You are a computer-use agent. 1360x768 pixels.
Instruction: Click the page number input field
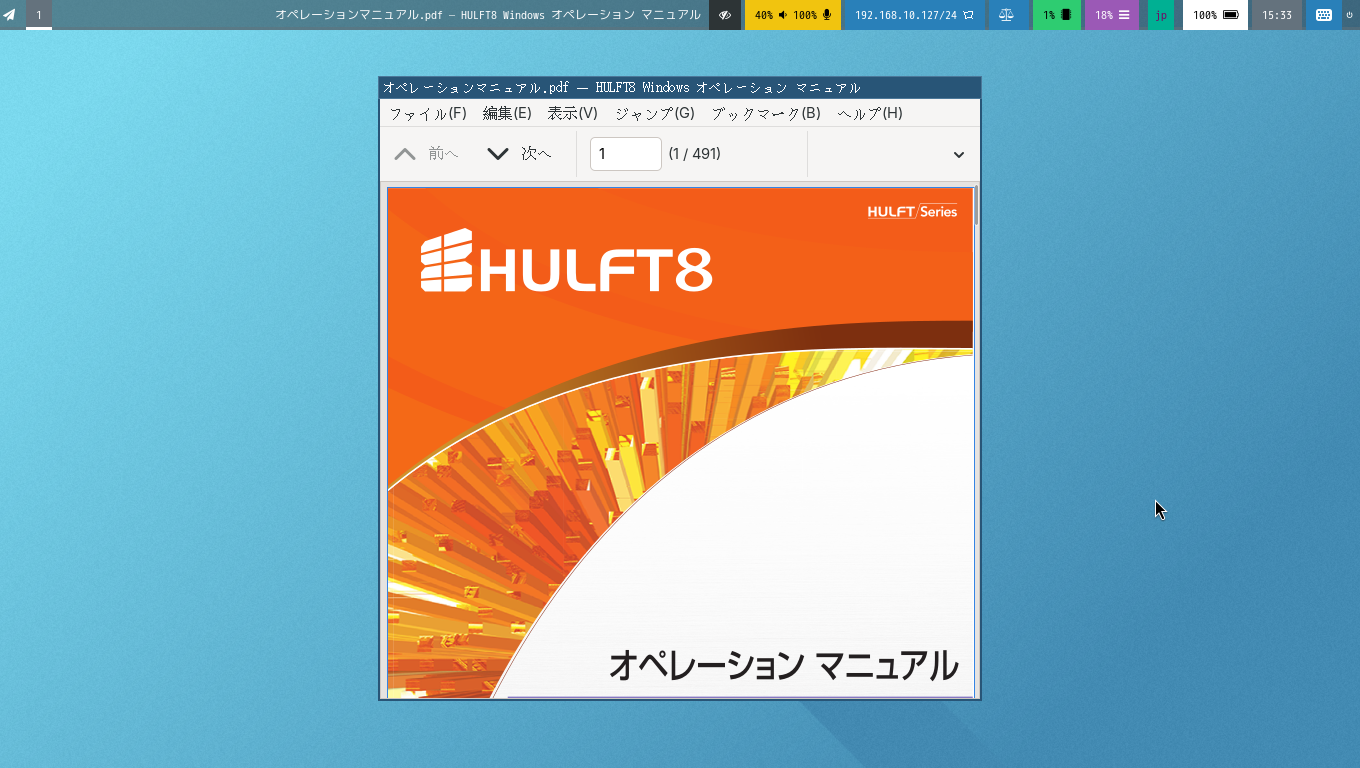click(626, 154)
